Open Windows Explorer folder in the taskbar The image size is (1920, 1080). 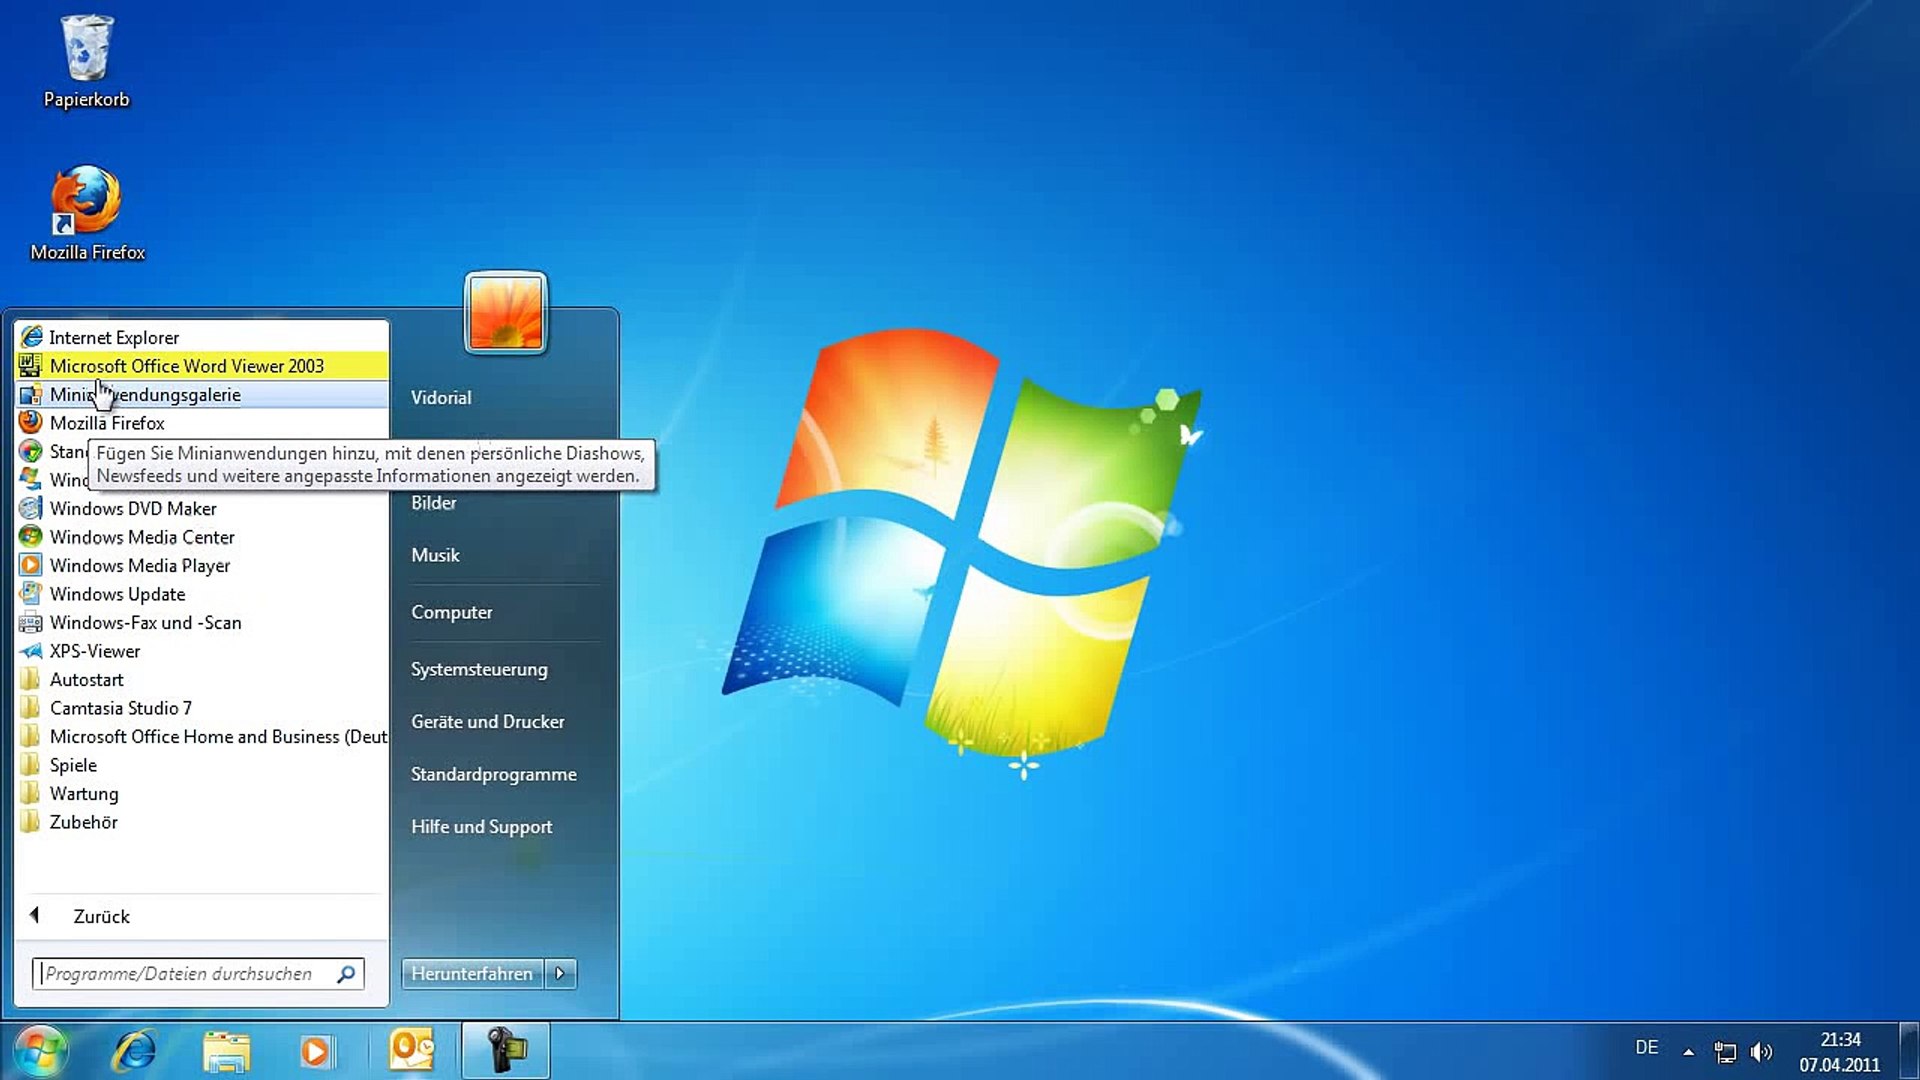226,1051
